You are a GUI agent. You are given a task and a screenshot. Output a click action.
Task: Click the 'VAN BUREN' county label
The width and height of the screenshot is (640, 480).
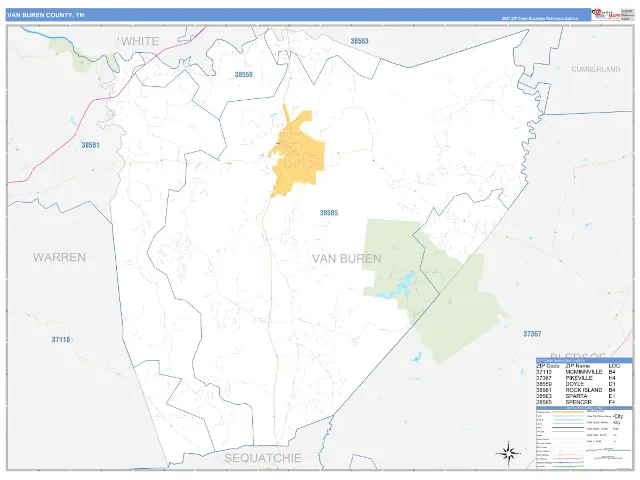pos(347,258)
